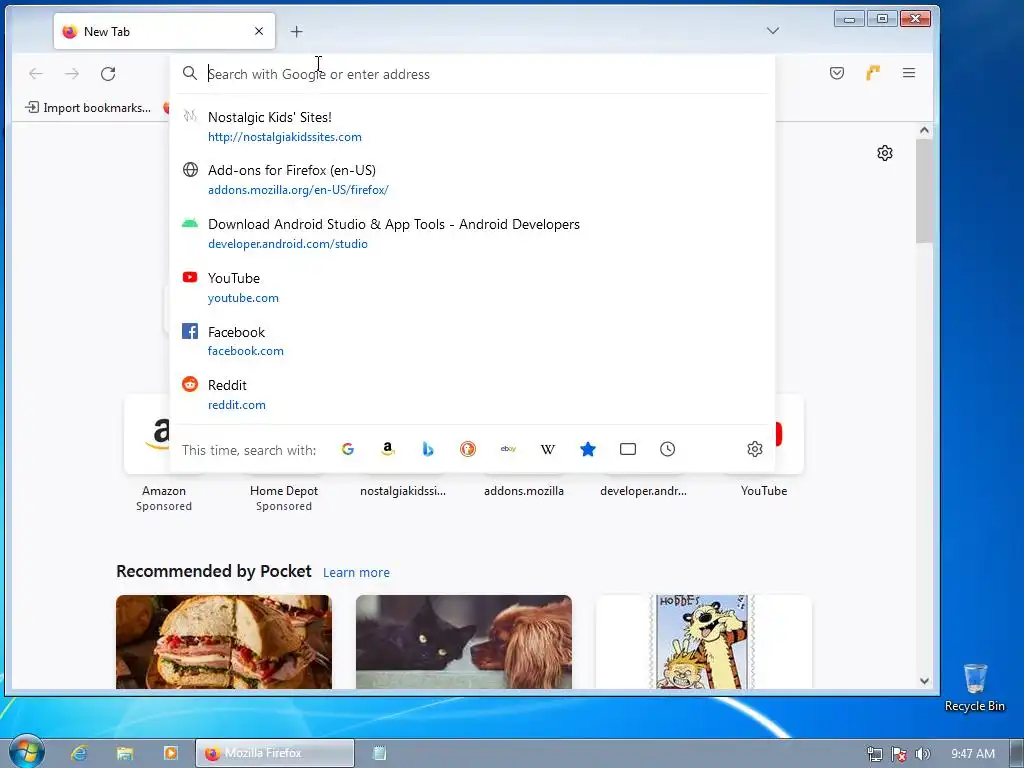Launch Internet Explorer from taskbar
Screen dimensions: 1024x768
(x=79, y=753)
